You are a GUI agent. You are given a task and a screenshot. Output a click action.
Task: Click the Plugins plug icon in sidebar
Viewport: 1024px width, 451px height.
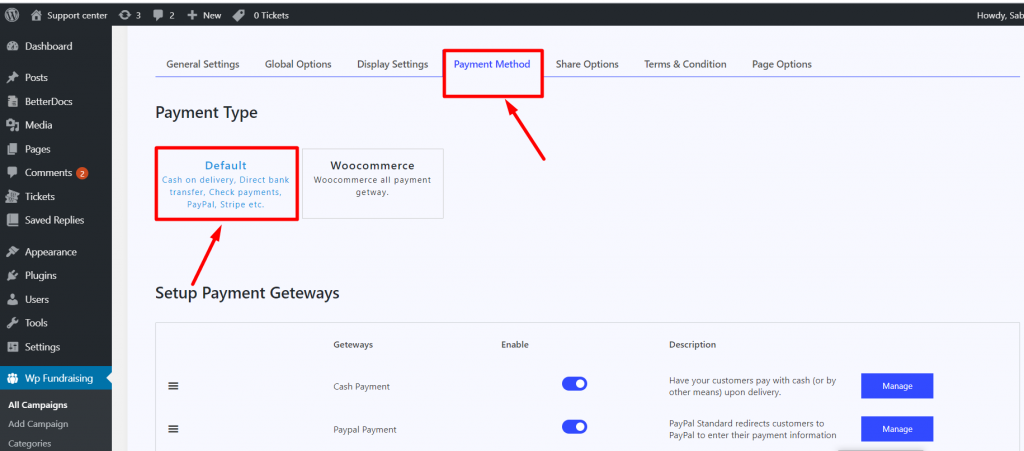click(12, 275)
